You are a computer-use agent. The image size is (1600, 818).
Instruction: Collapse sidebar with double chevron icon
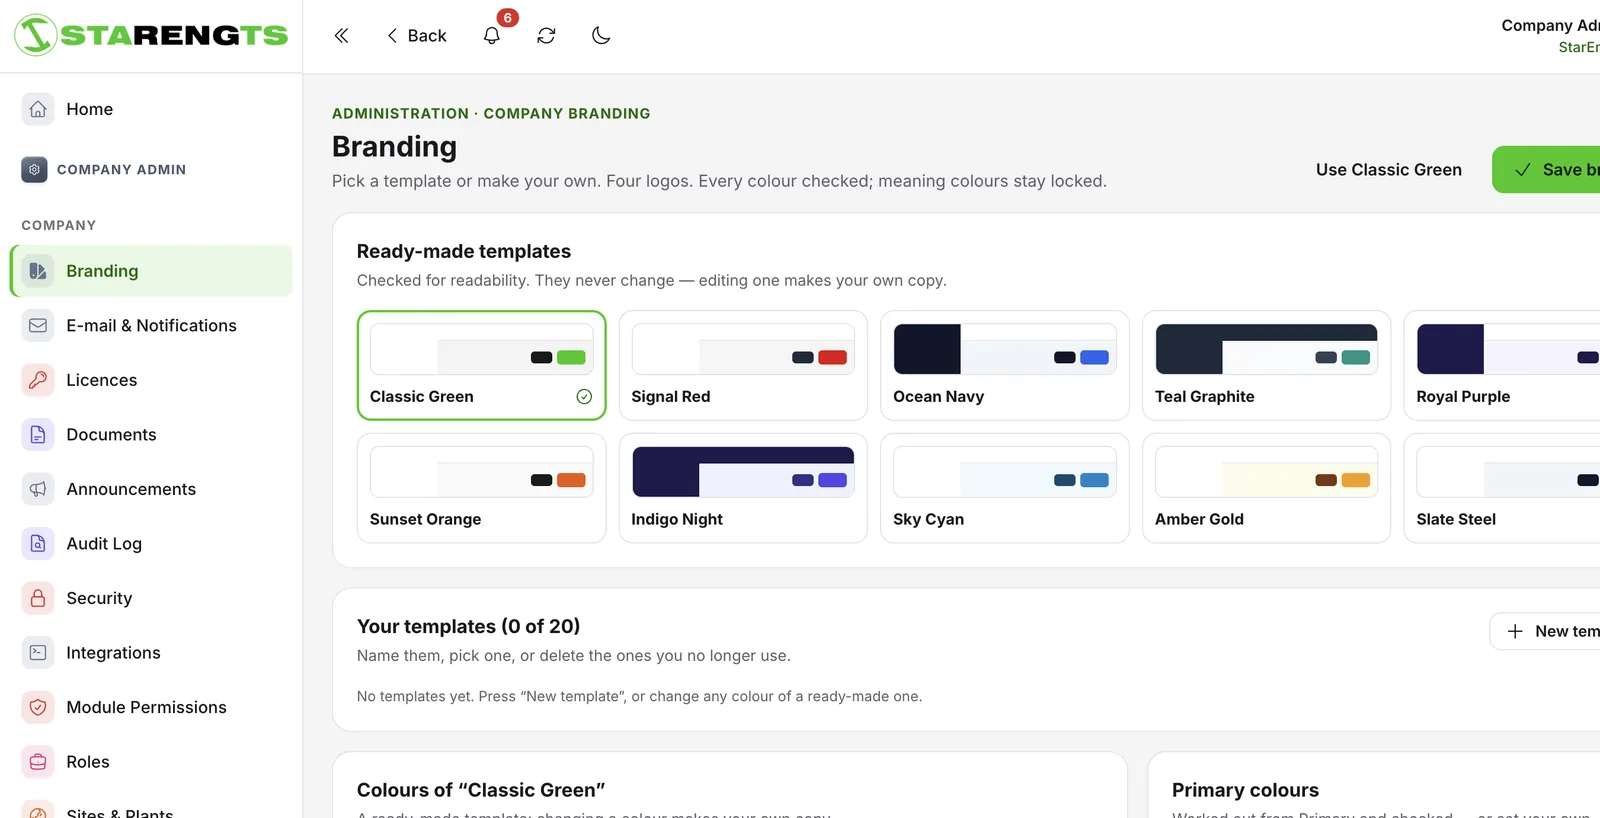click(341, 36)
